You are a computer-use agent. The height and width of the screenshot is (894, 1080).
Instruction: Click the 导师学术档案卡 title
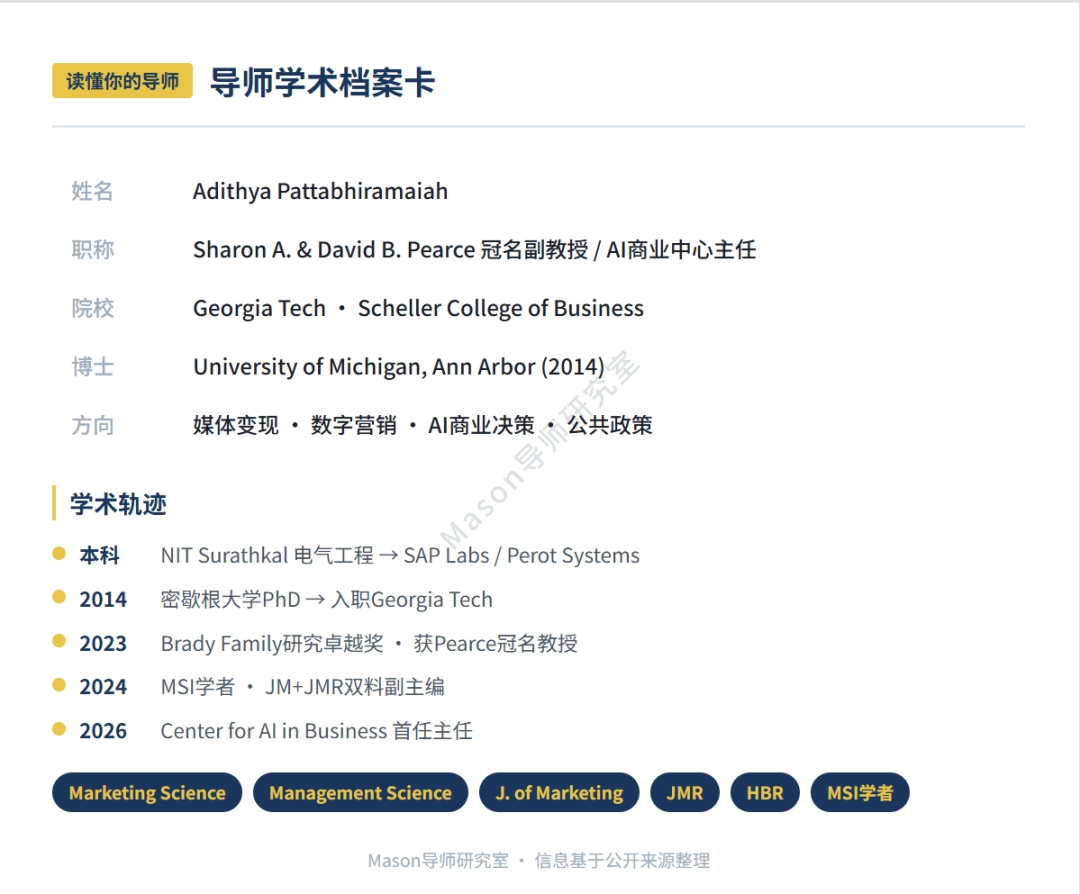322,82
